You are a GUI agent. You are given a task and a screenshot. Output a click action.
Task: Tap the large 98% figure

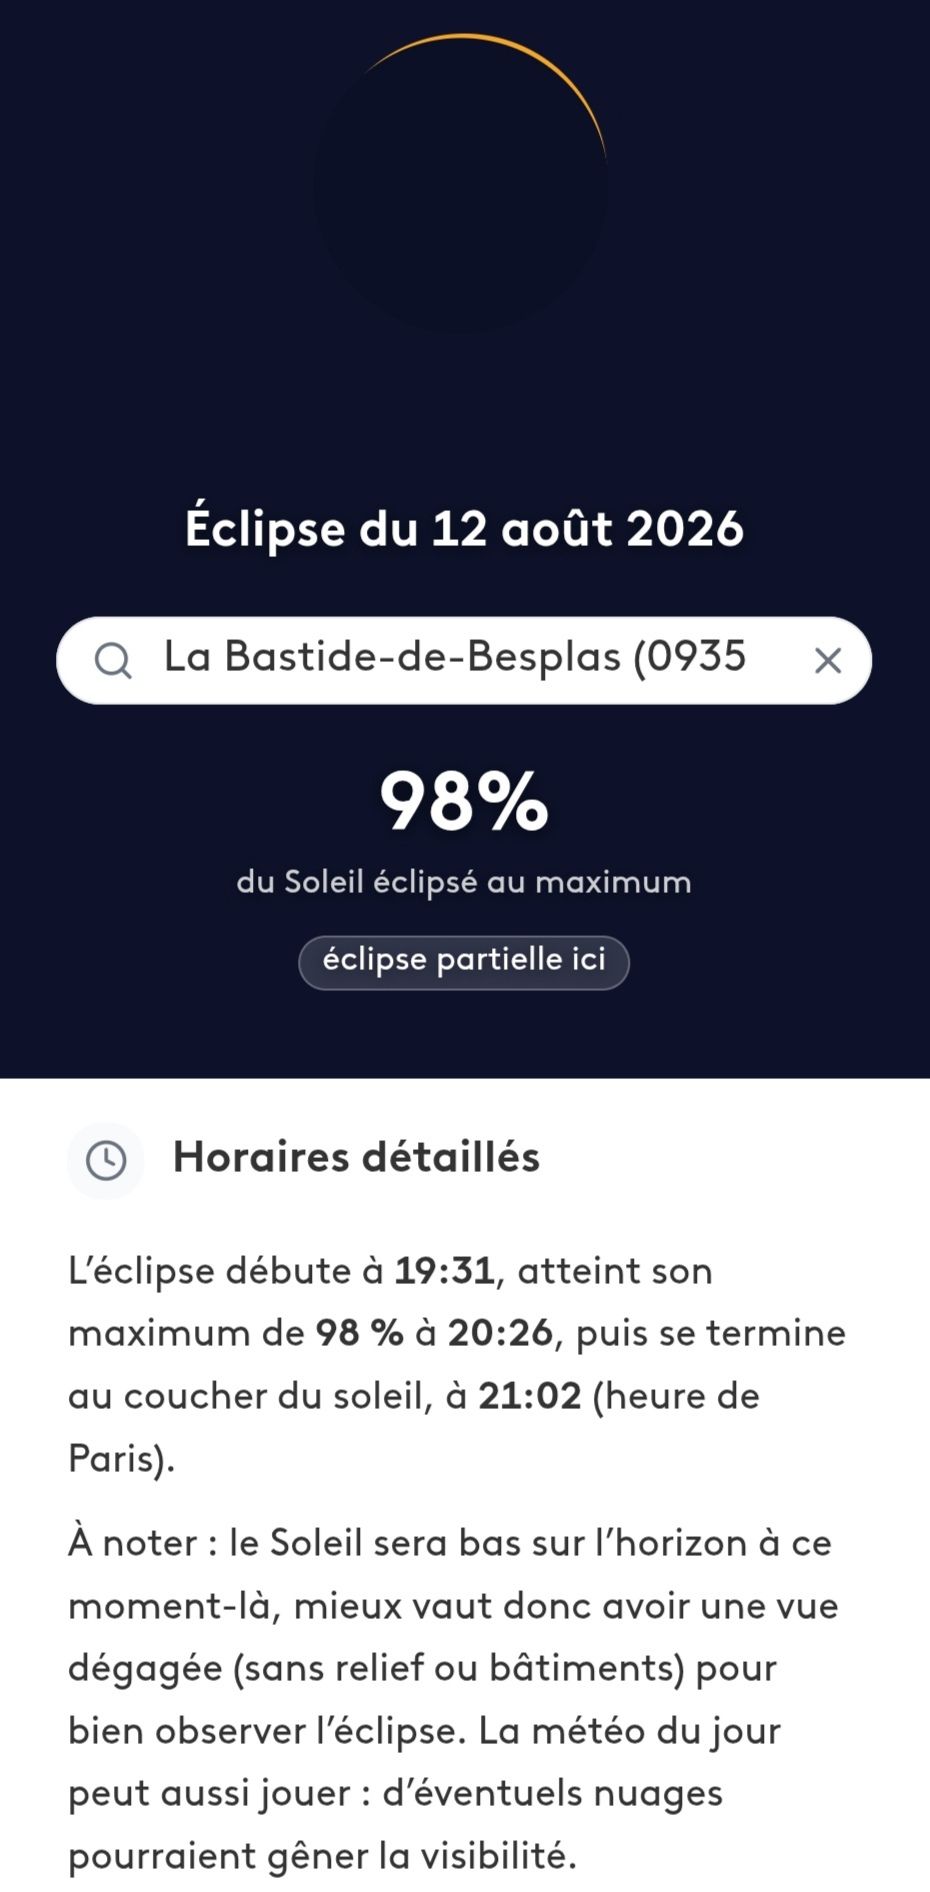pos(464,800)
